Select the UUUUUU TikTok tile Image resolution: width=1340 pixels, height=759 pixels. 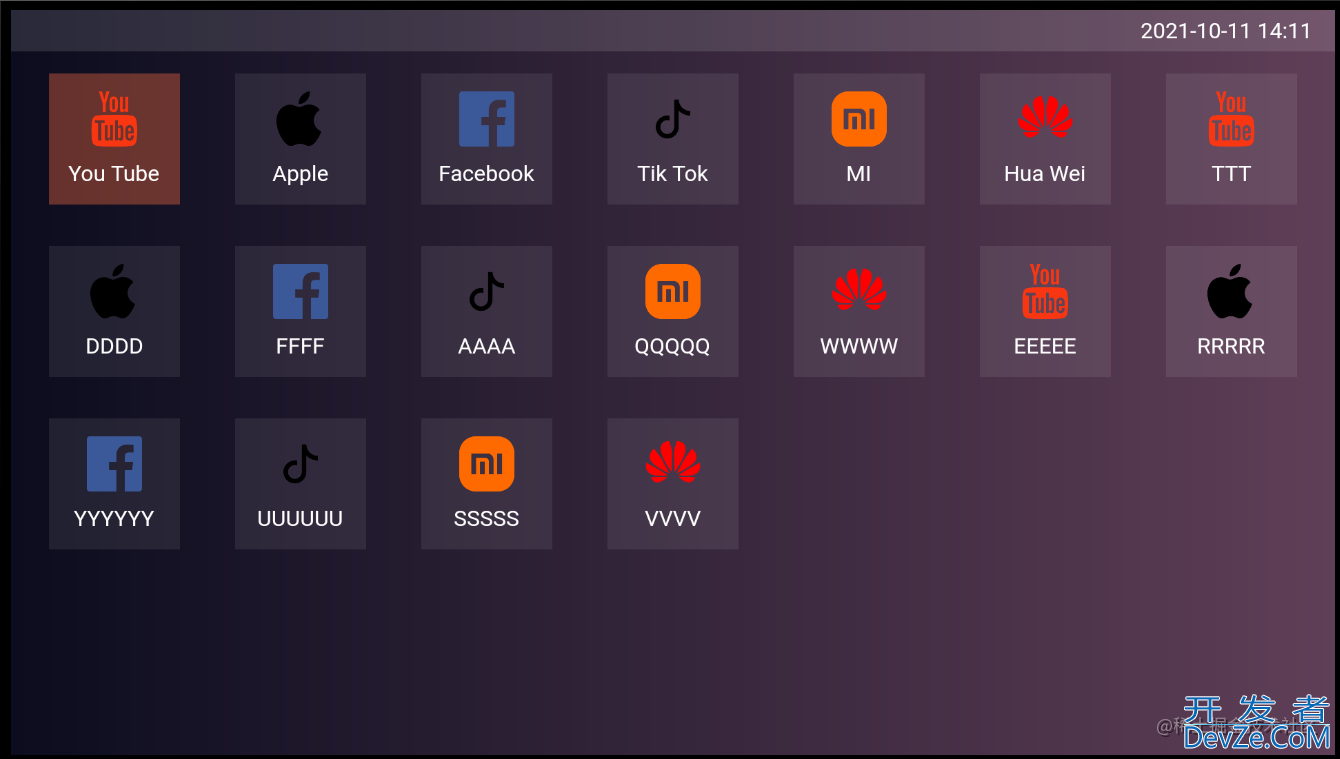coord(300,484)
